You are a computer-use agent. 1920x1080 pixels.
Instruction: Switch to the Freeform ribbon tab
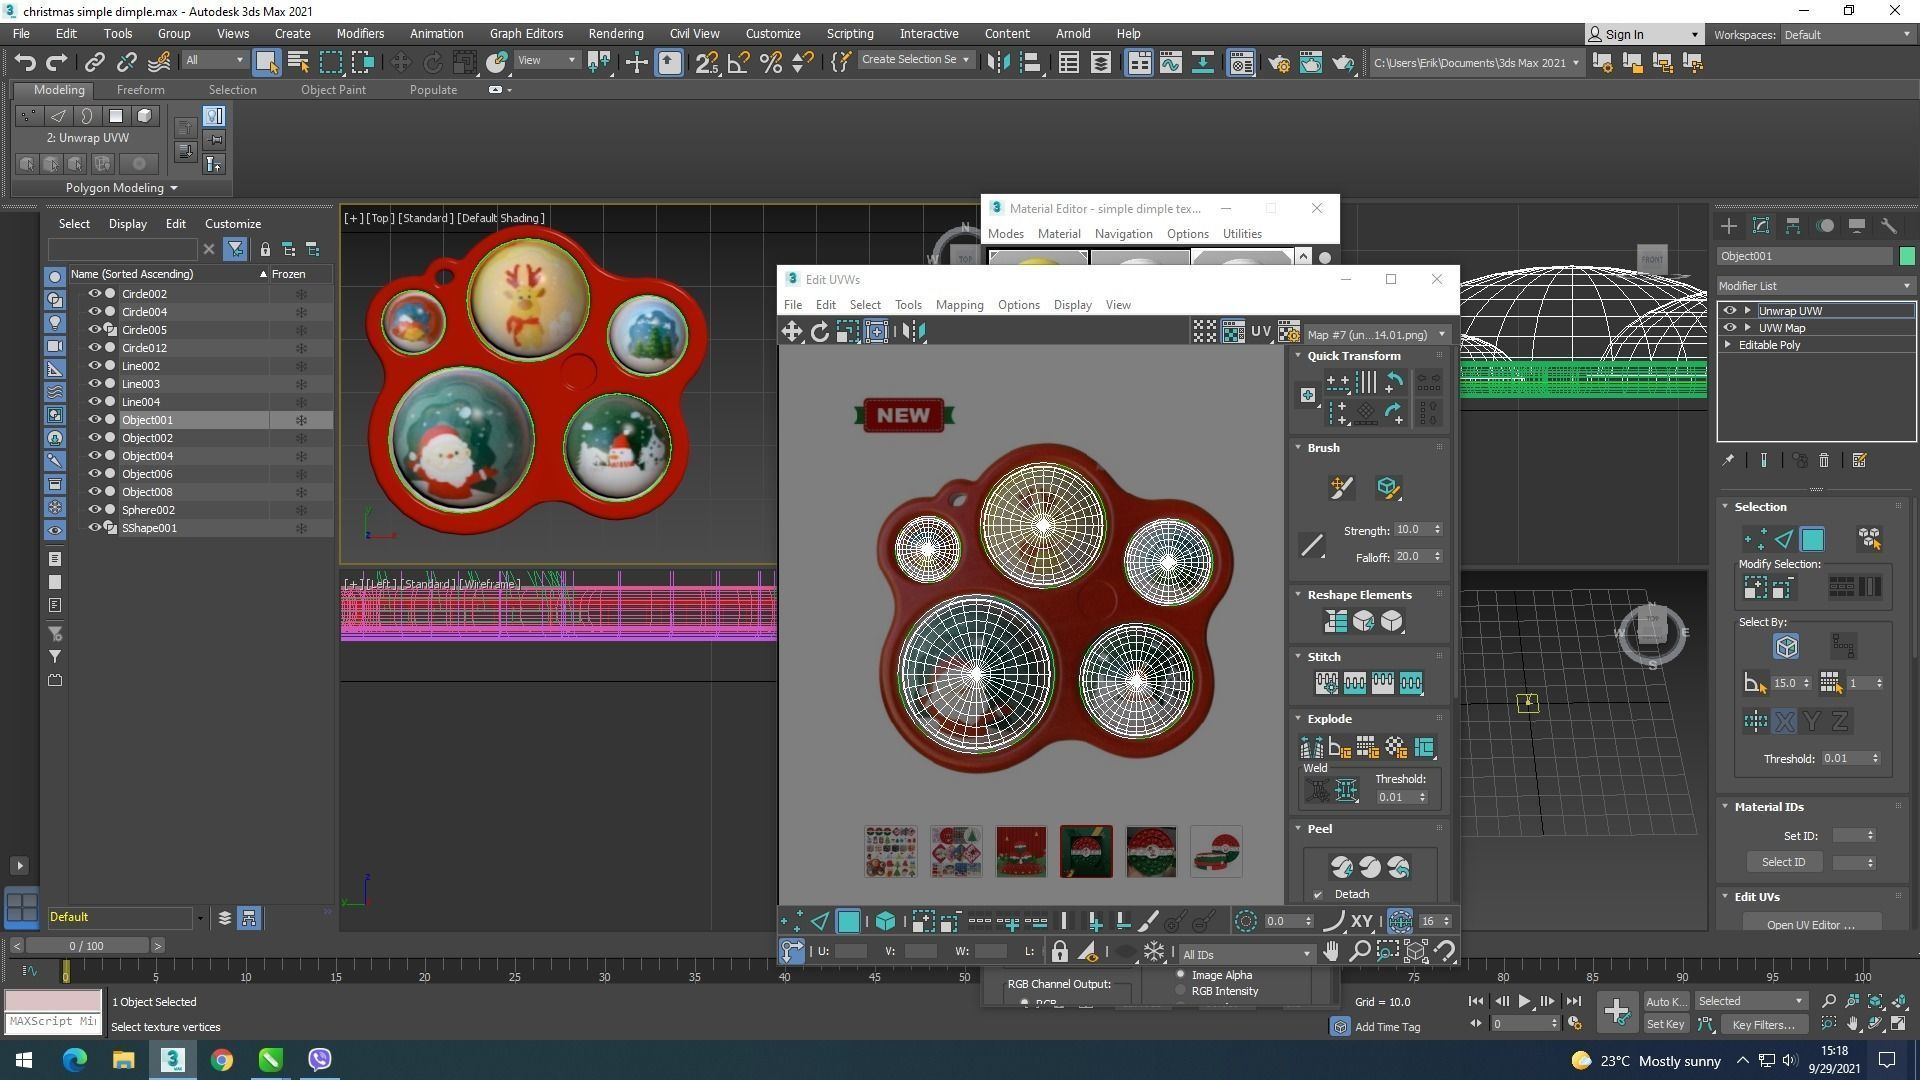pyautogui.click(x=140, y=90)
